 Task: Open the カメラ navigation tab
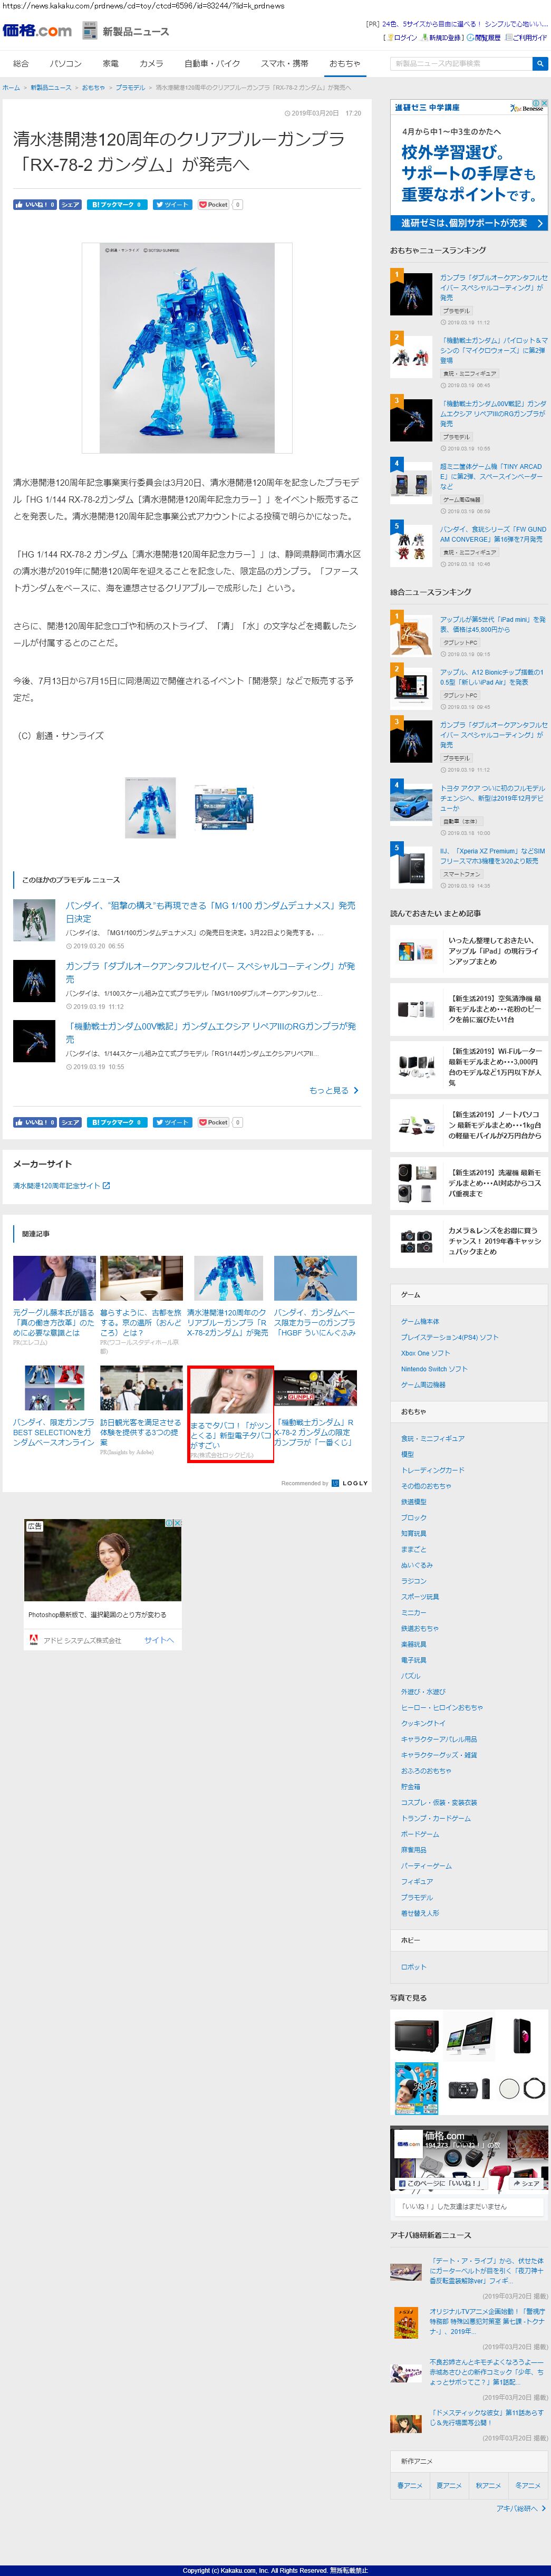(x=151, y=63)
